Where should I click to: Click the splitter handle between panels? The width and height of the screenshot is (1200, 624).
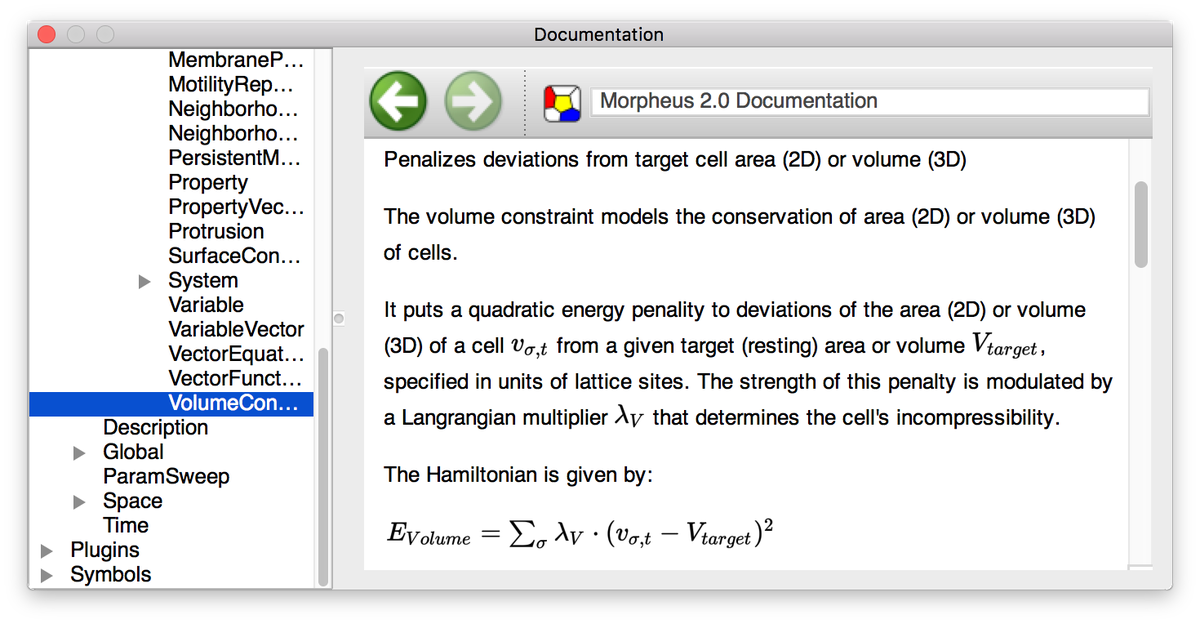point(338,319)
